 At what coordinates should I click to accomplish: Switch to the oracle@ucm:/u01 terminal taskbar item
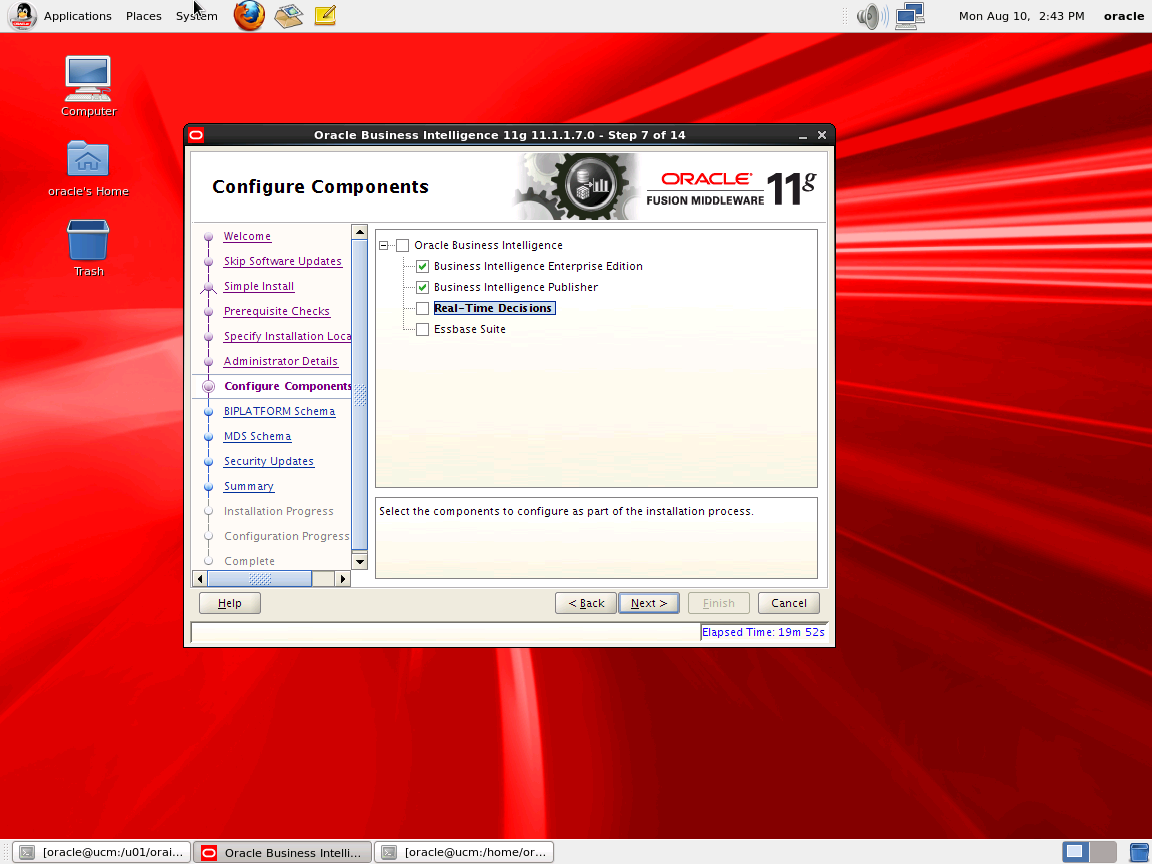(101, 852)
